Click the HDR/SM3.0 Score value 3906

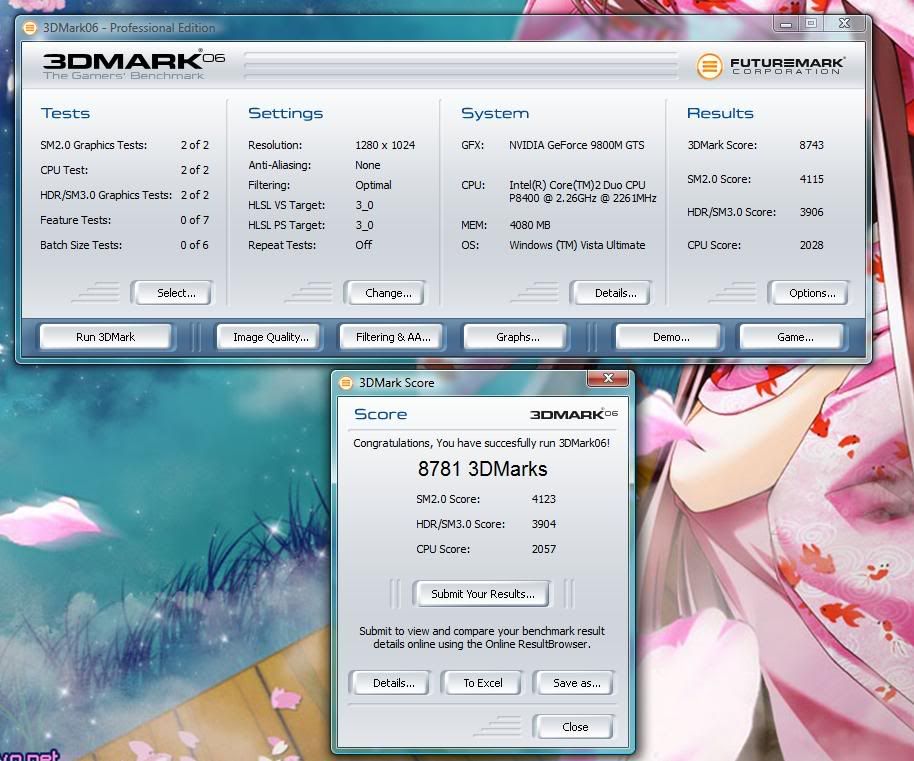coord(811,212)
